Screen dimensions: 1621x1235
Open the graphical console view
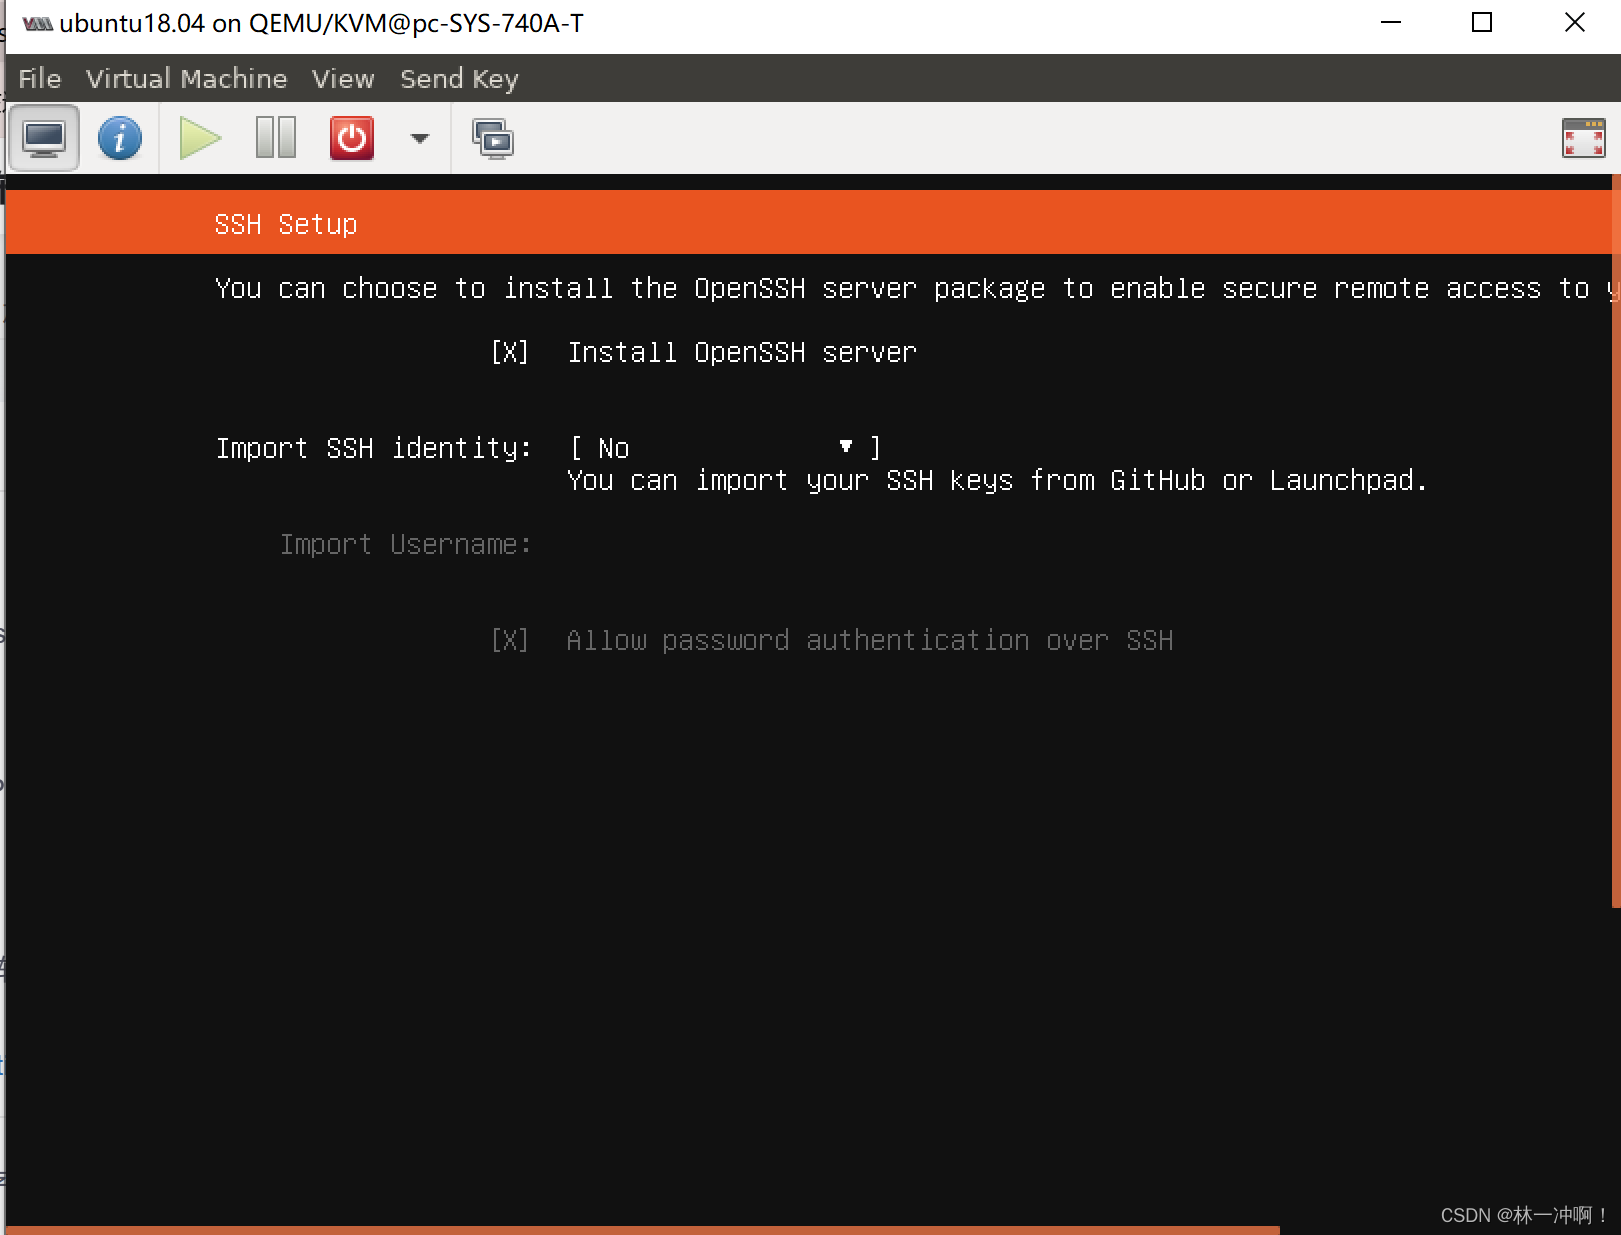coord(43,138)
